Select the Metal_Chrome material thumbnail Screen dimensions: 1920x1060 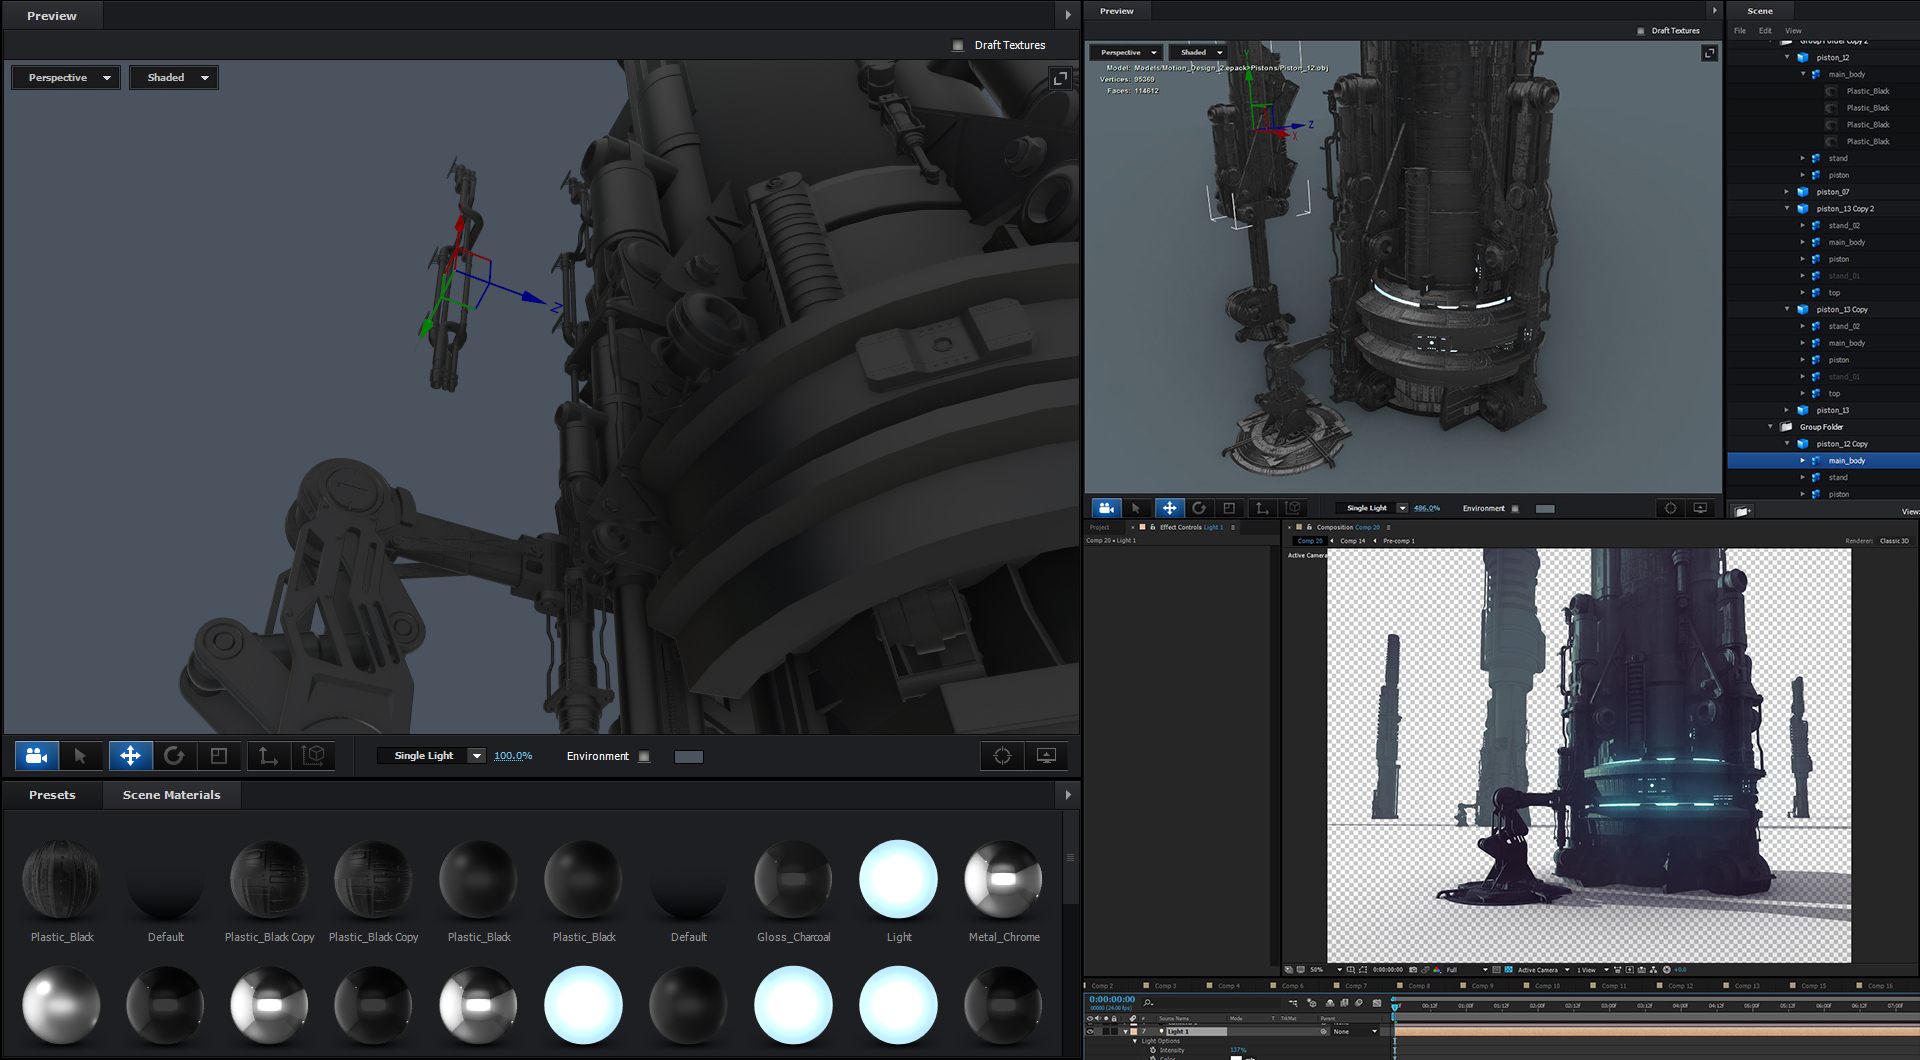[x=1003, y=878]
